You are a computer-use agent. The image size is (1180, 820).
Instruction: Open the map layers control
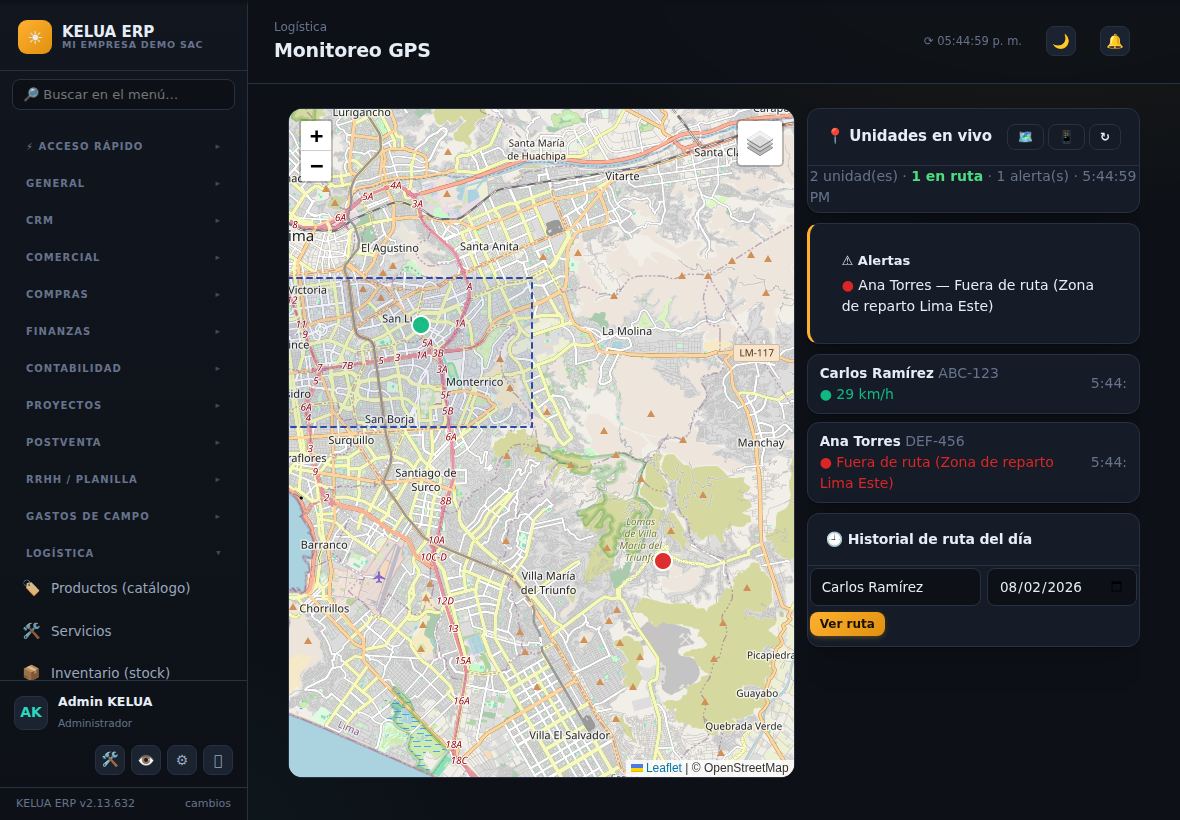click(x=759, y=143)
